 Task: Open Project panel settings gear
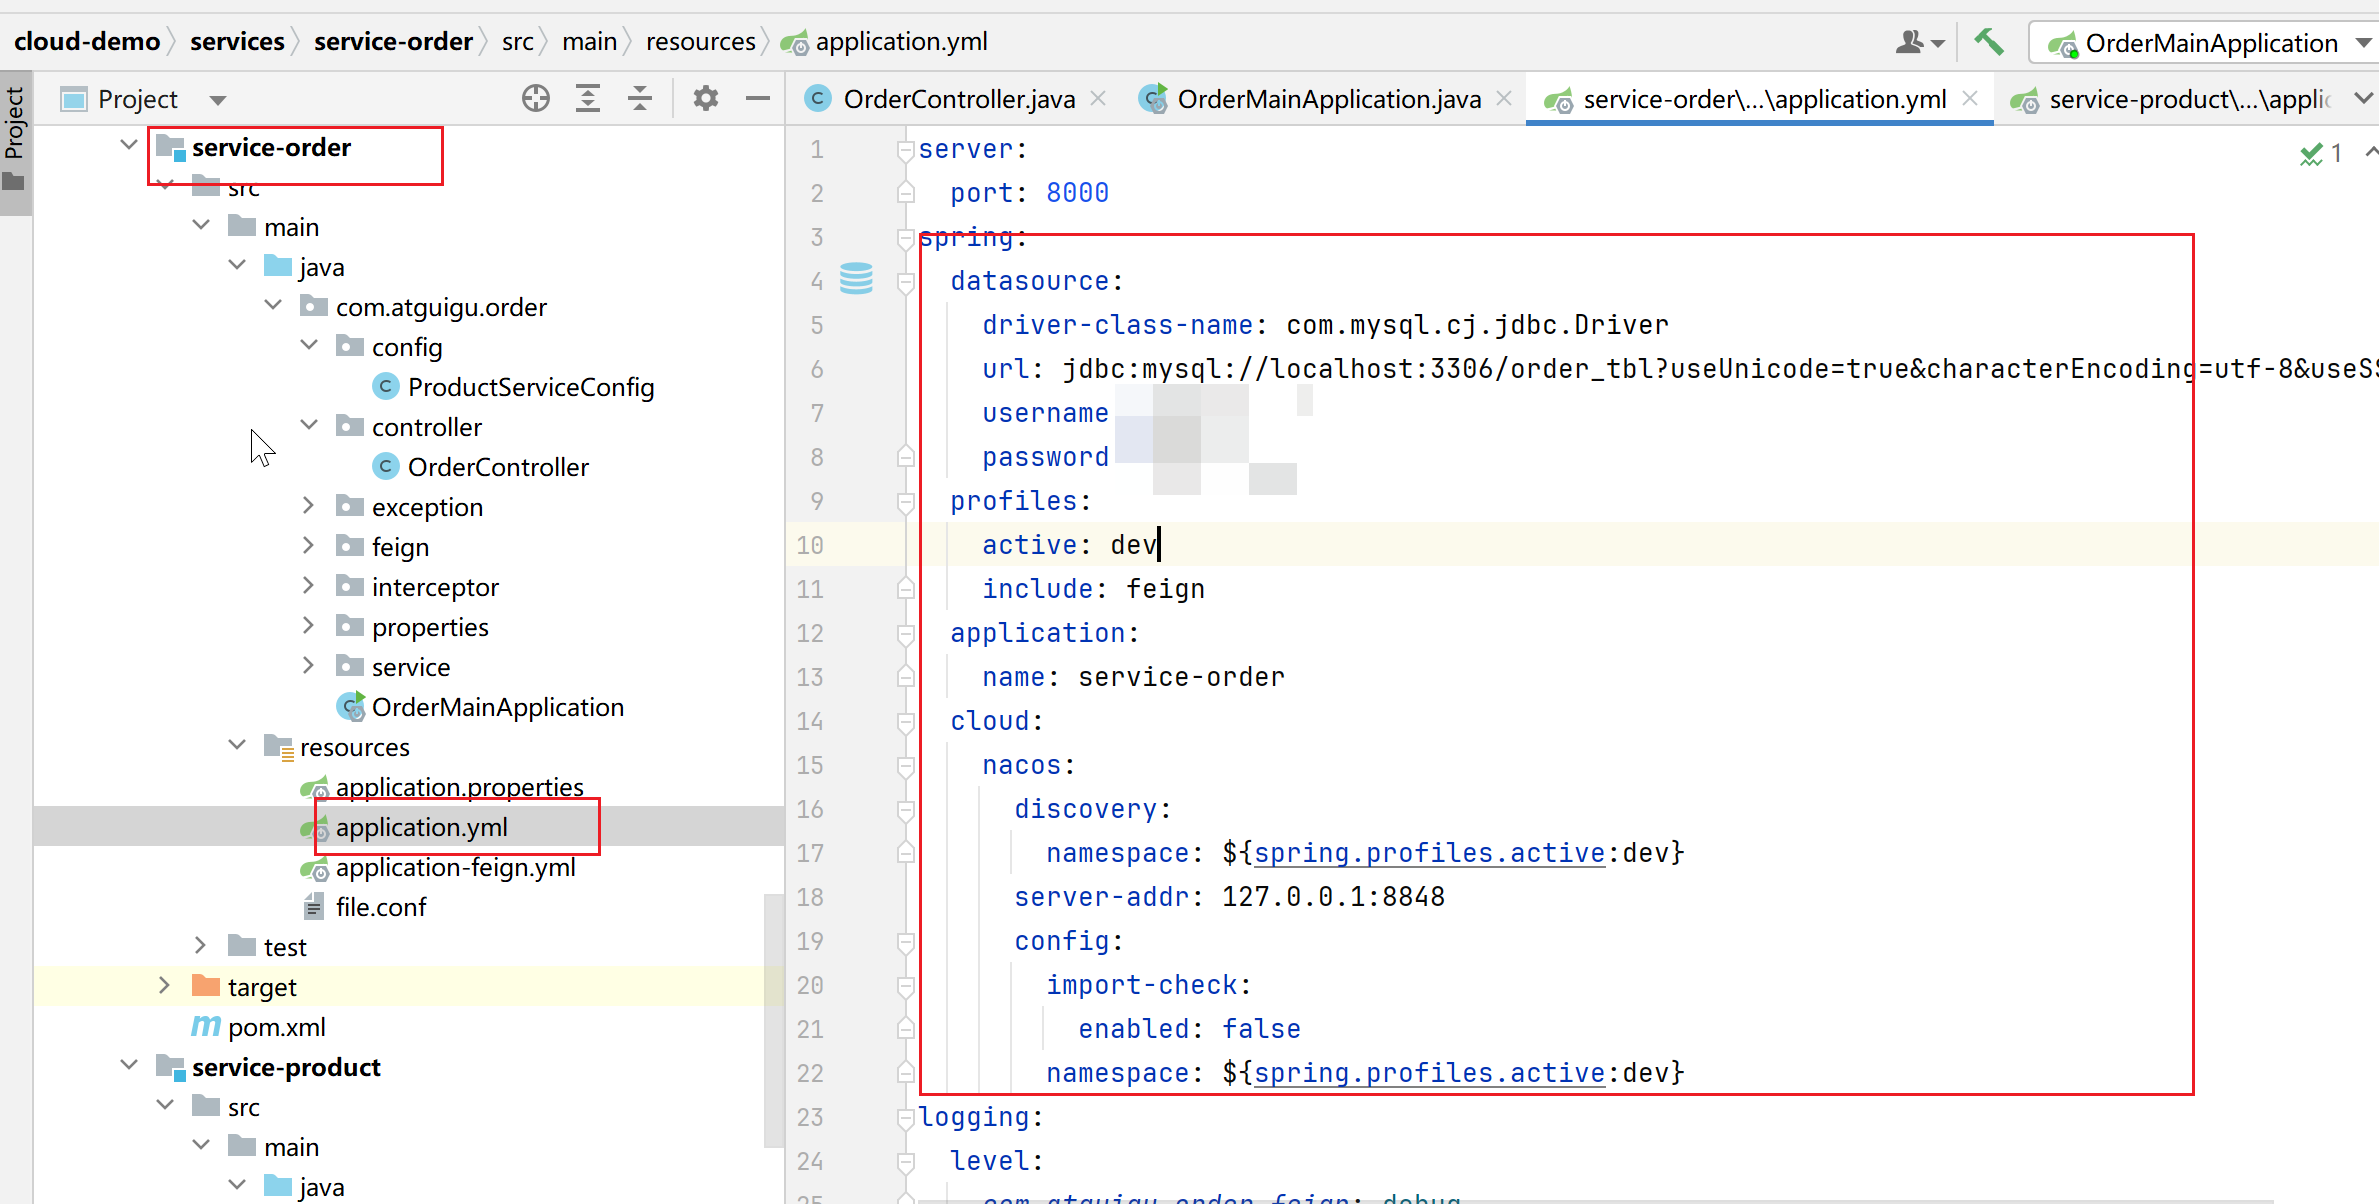click(x=706, y=98)
